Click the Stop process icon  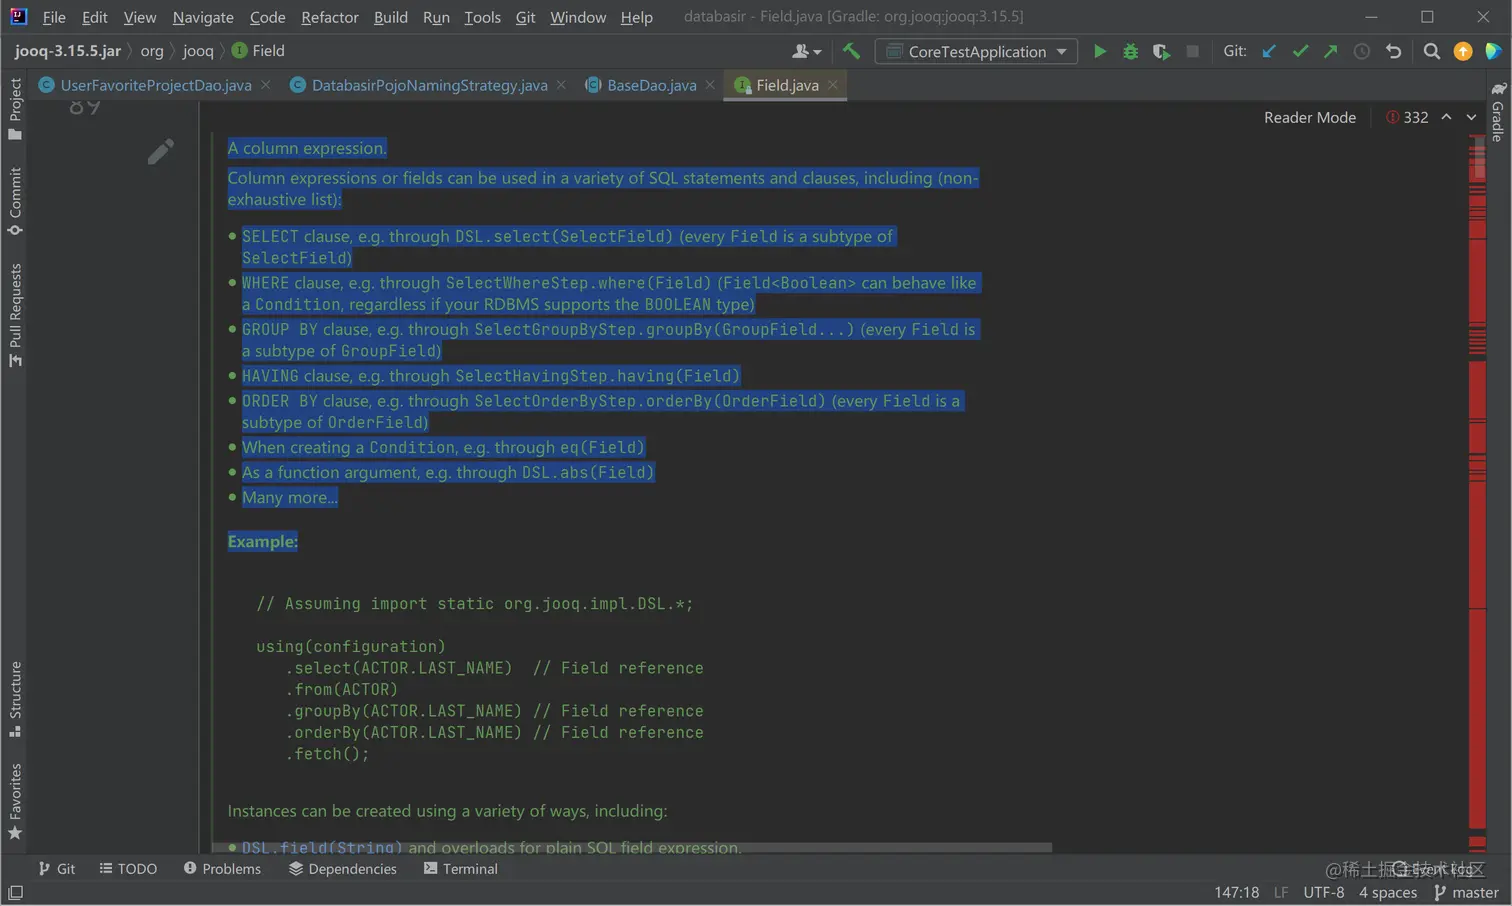[x=1192, y=51]
